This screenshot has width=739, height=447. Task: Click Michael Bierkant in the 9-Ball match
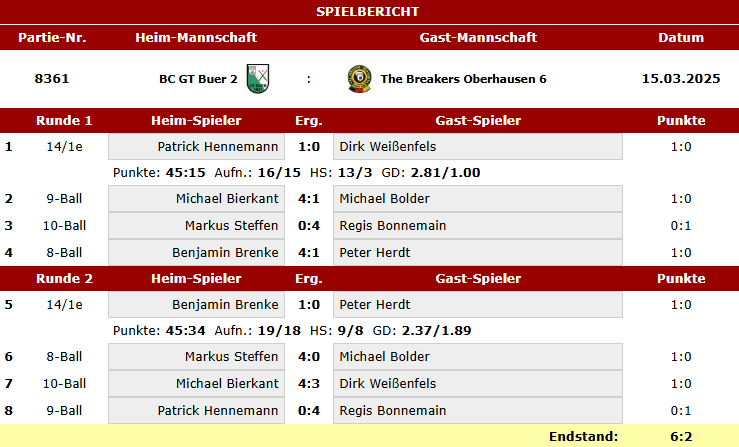197,199
